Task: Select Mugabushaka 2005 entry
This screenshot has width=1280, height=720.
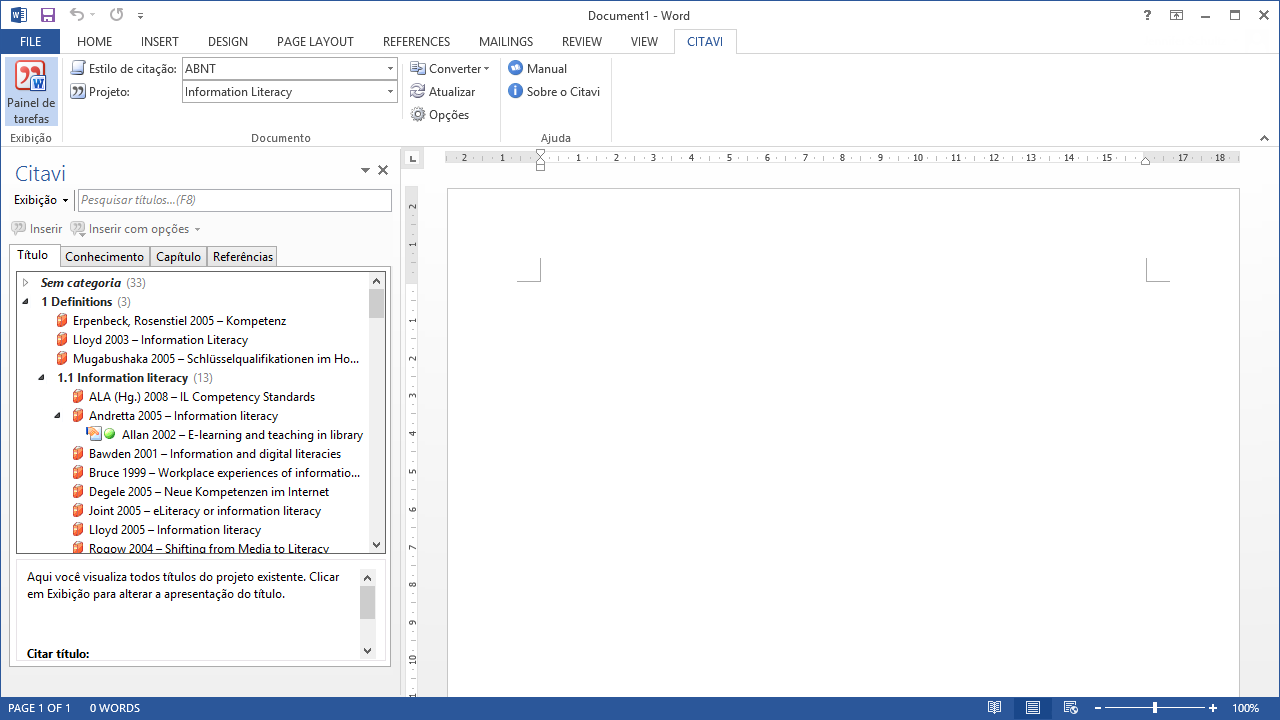Action: point(216,359)
